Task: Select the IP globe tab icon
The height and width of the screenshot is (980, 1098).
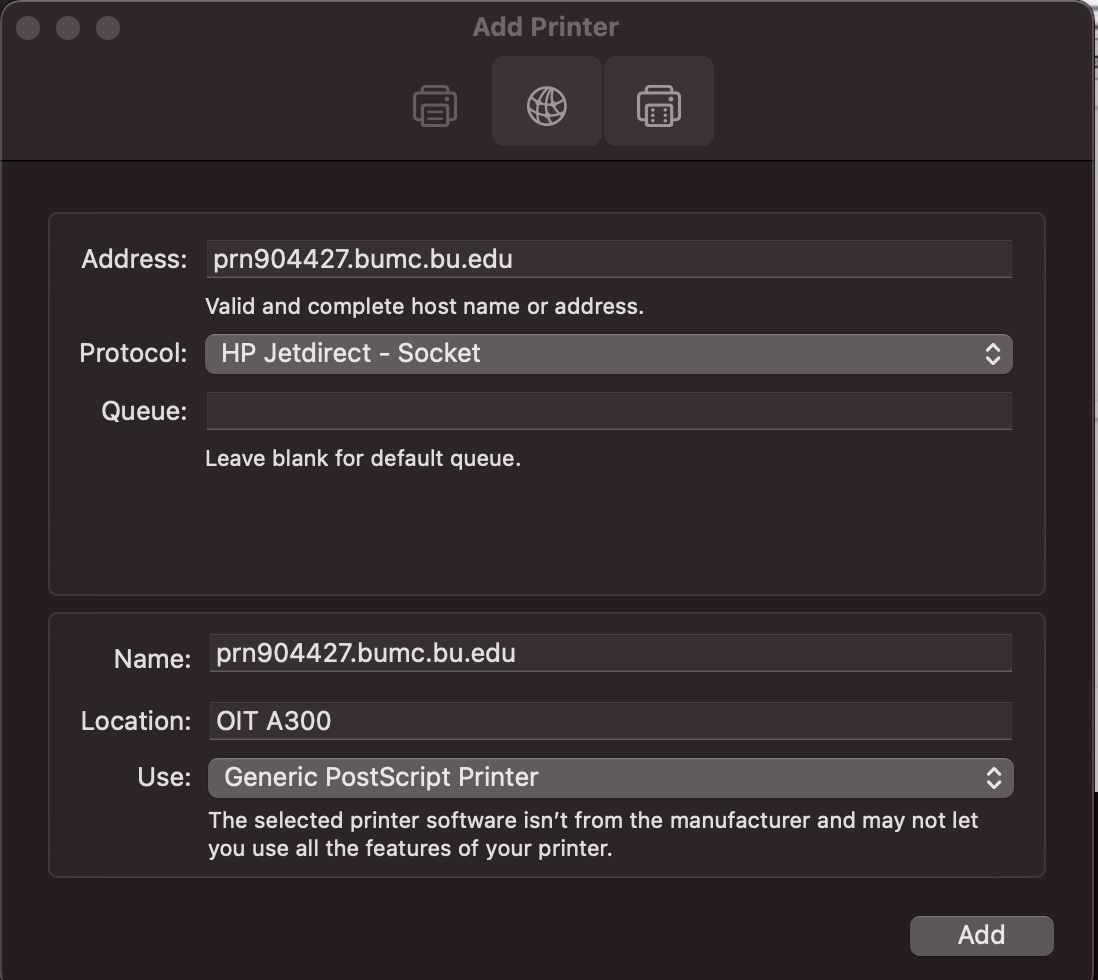Action: 547,102
